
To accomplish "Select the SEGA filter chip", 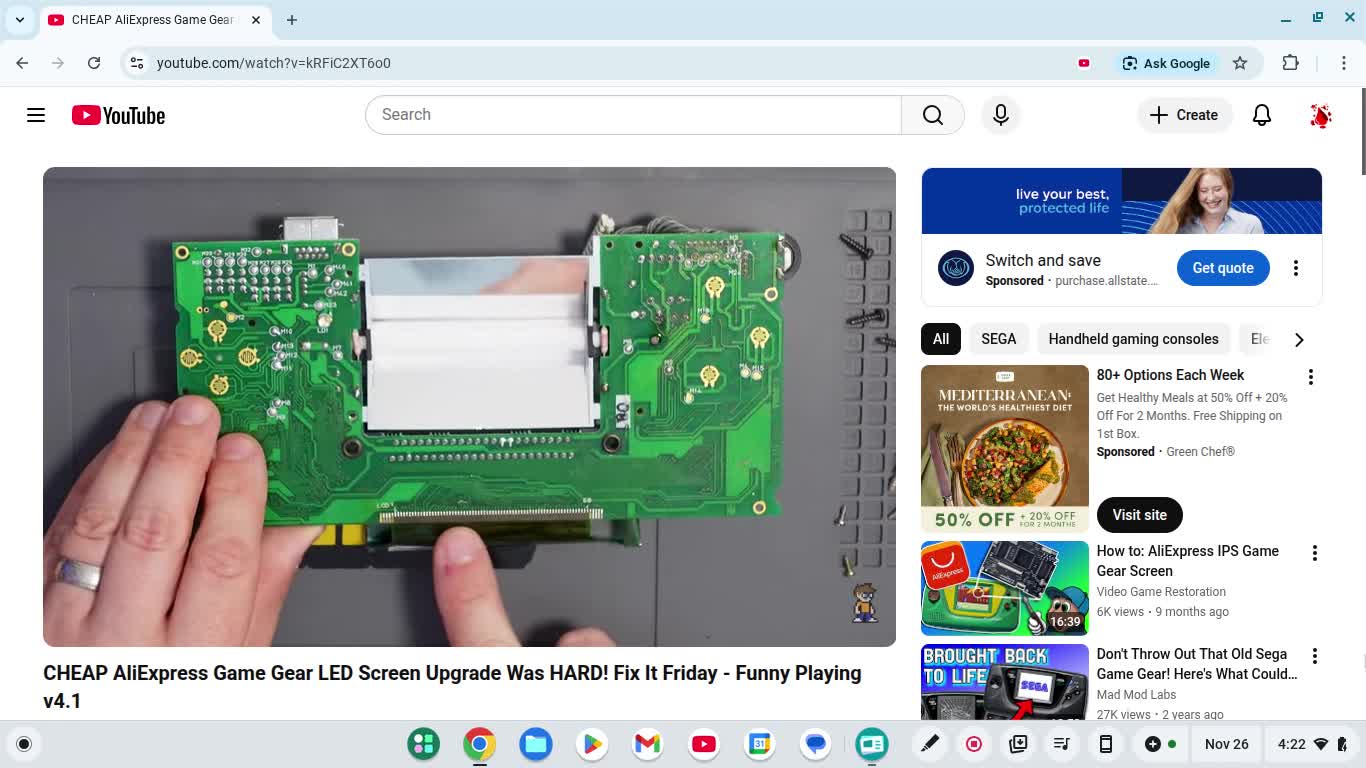I will pyautogui.click(x=998, y=339).
